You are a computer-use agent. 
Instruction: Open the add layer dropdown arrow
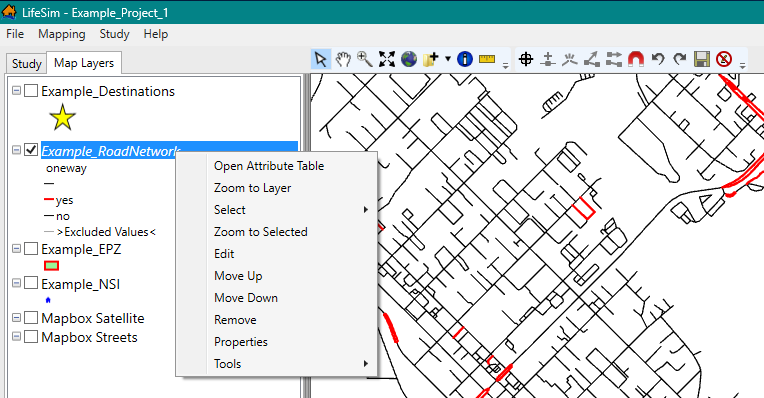tap(447, 59)
